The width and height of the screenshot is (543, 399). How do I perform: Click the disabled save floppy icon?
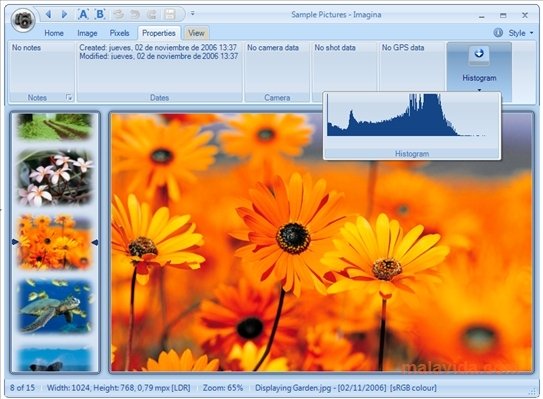[x=170, y=14]
